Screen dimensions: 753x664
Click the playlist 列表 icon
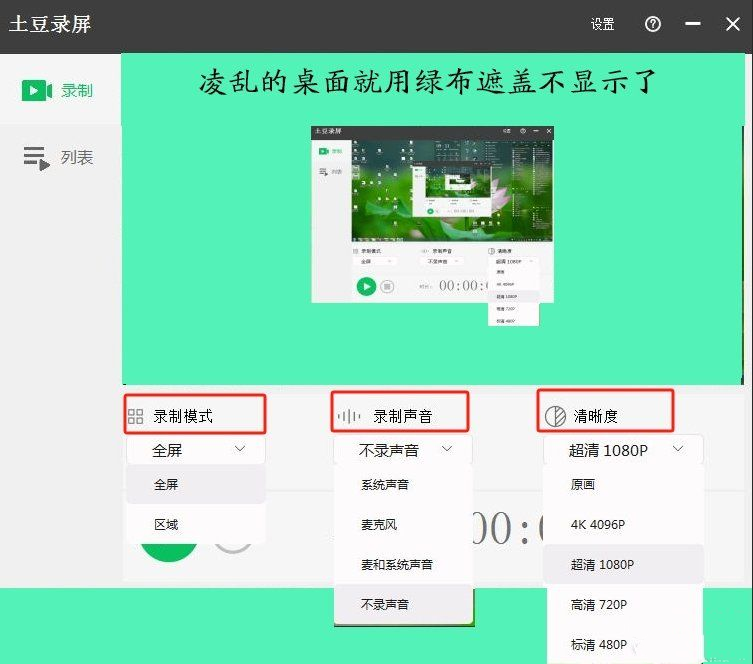tap(36, 158)
